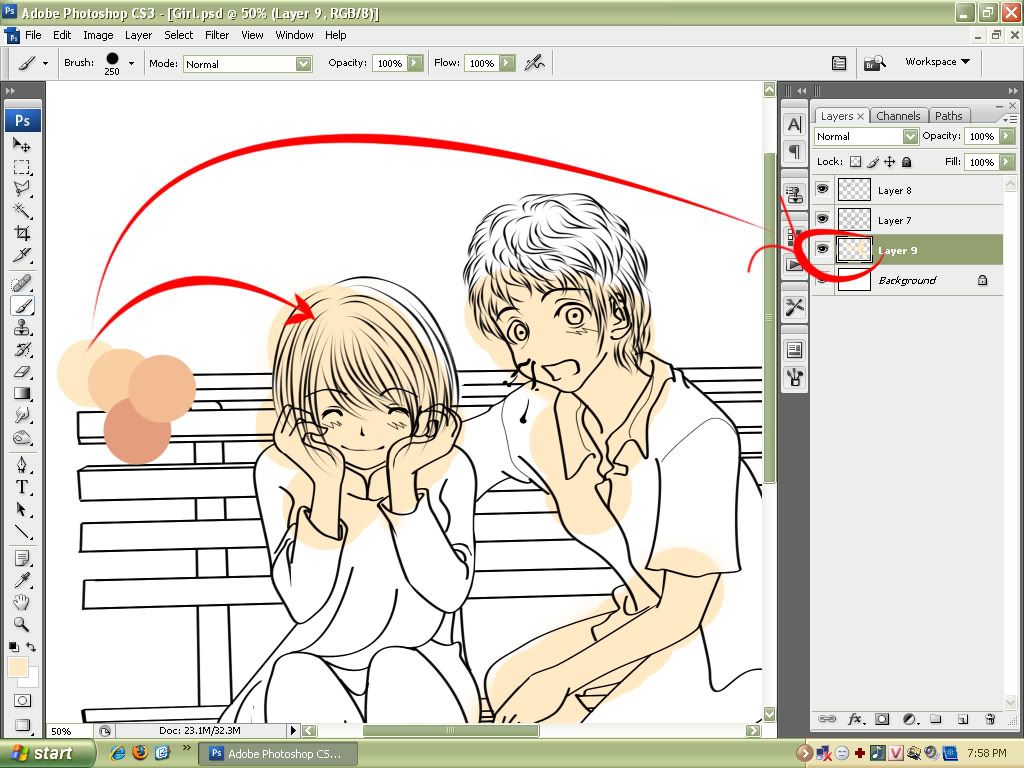Screen dimensions: 1024x768
Task: Select the Crop tool
Action: (x=22, y=233)
